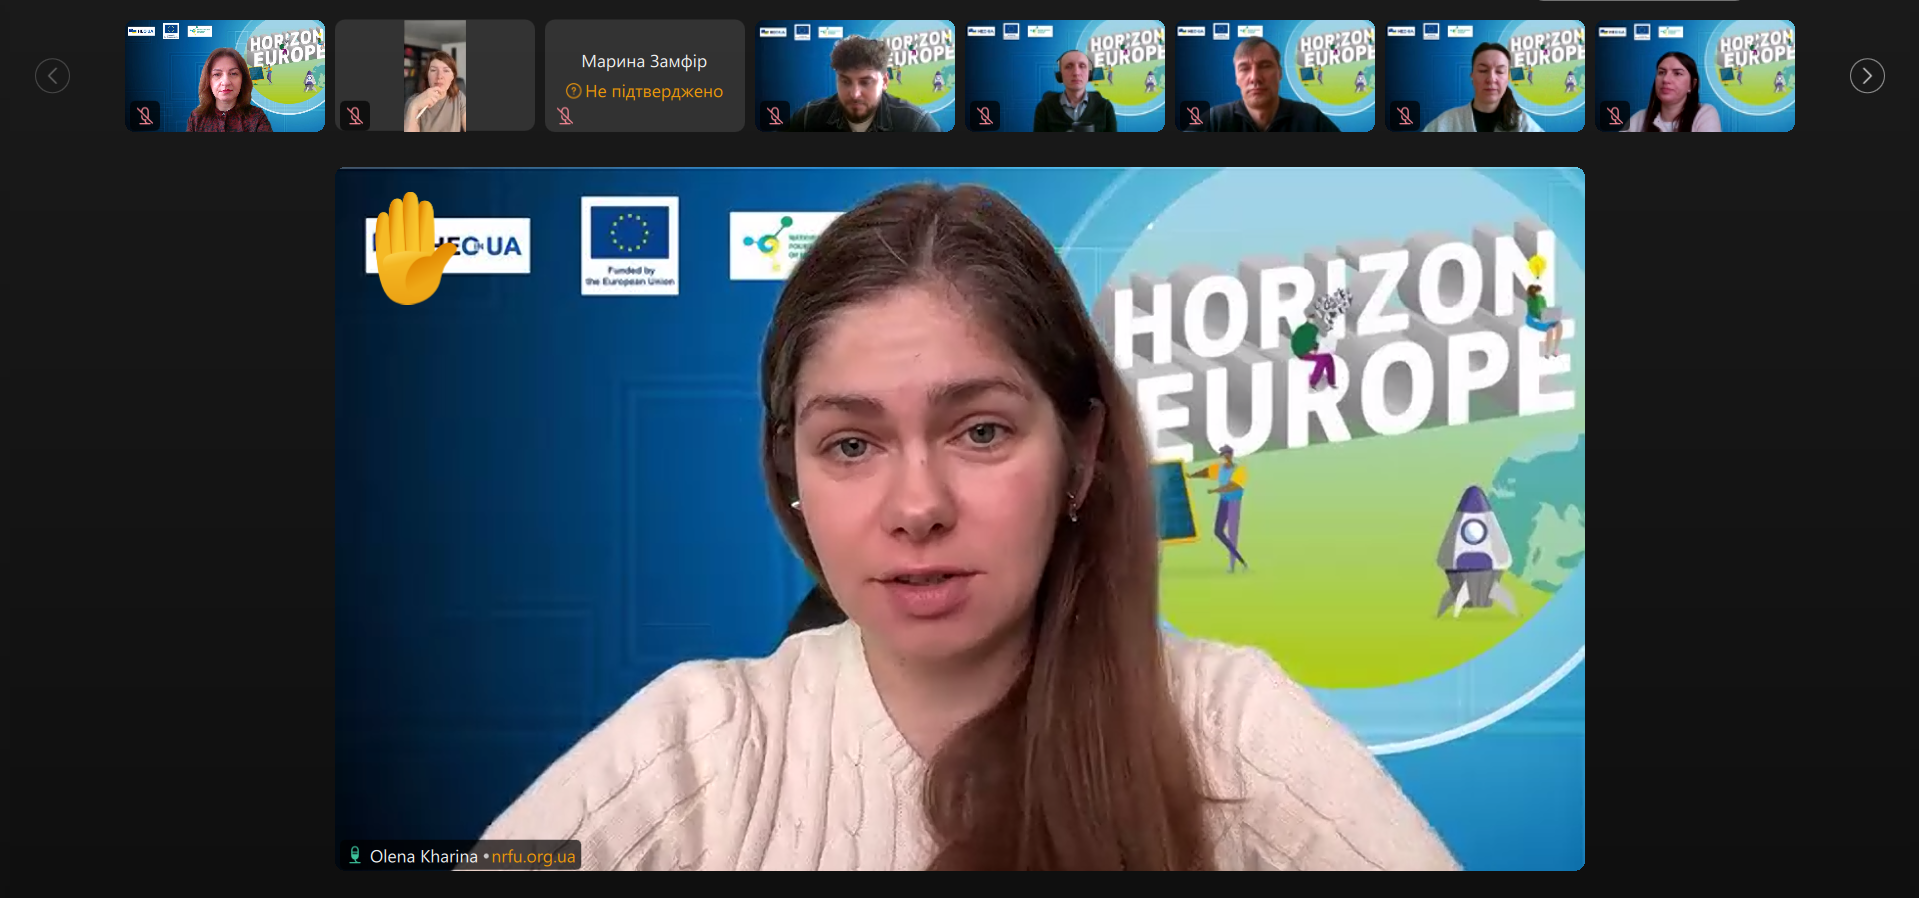Select thumbnail with the bookshelf background
Image resolution: width=1919 pixels, height=898 pixels.
pyautogui.click(x=435, y=76)
